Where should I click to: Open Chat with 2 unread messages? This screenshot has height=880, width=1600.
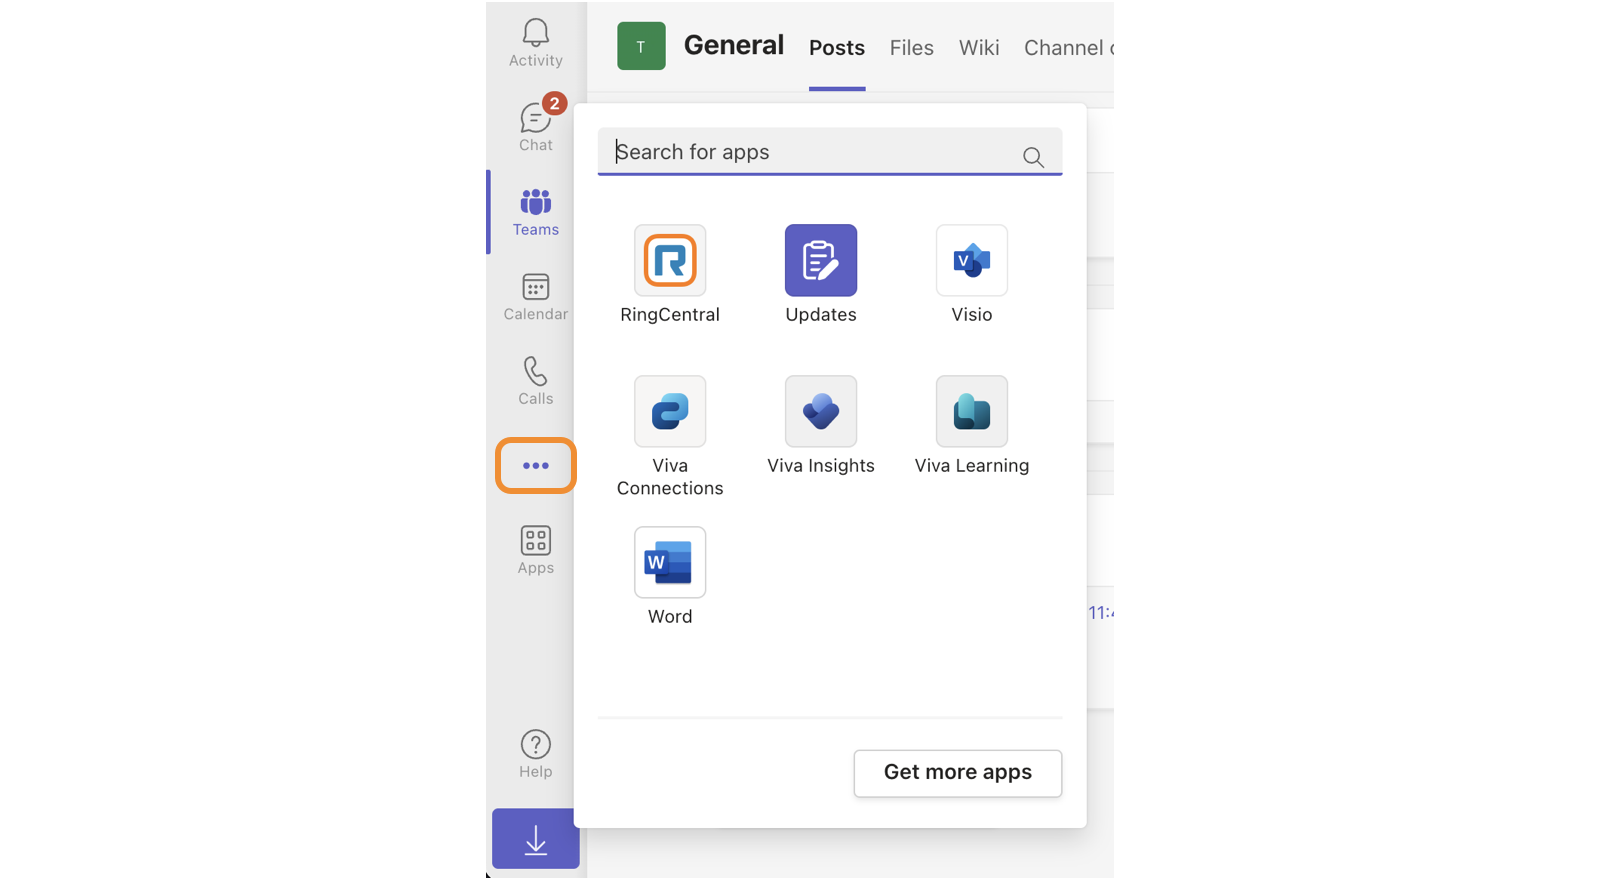(535, 127)
